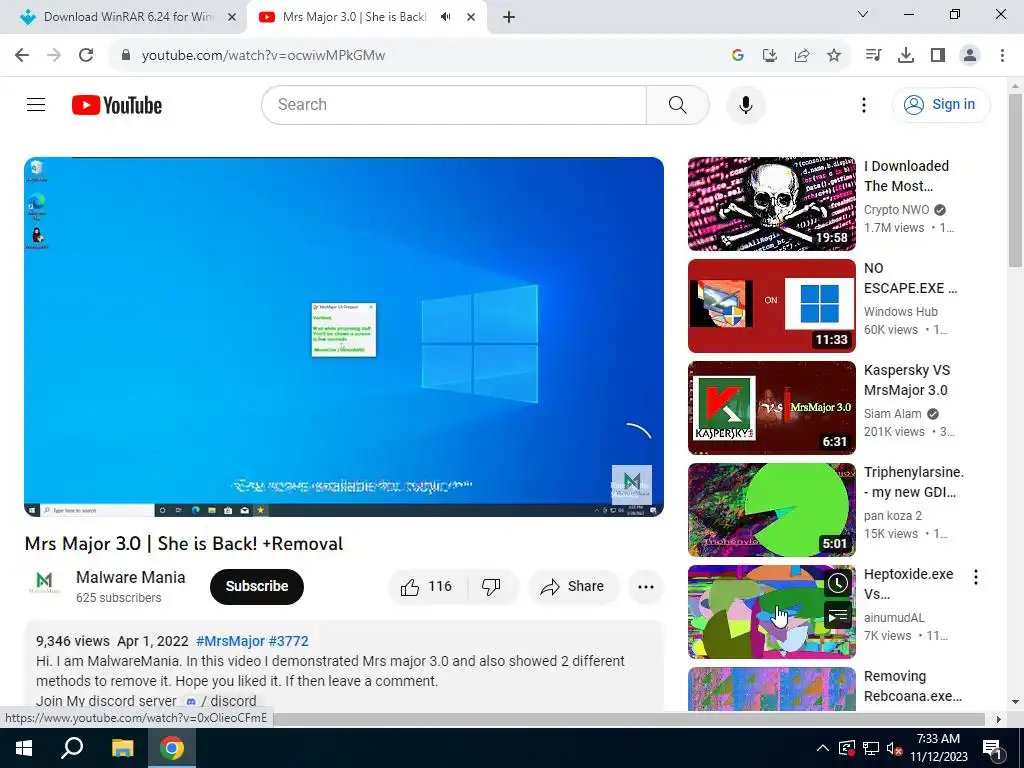Screen dimensions: 1024x768
Task: Click the #MrsMajor hashtag
Action: [230, 641]
